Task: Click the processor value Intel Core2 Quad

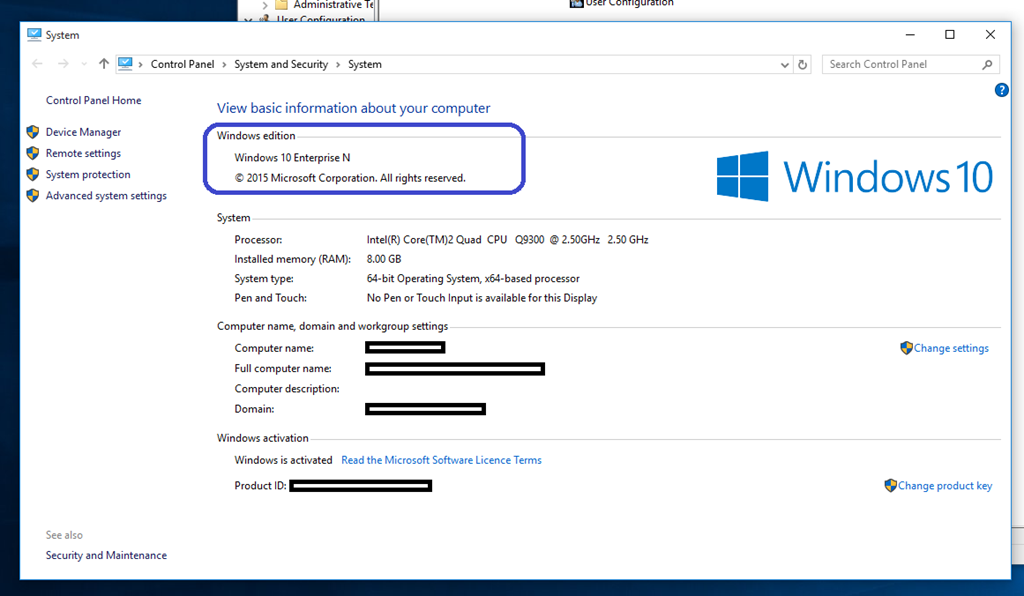Action: [x=507, y=240]
